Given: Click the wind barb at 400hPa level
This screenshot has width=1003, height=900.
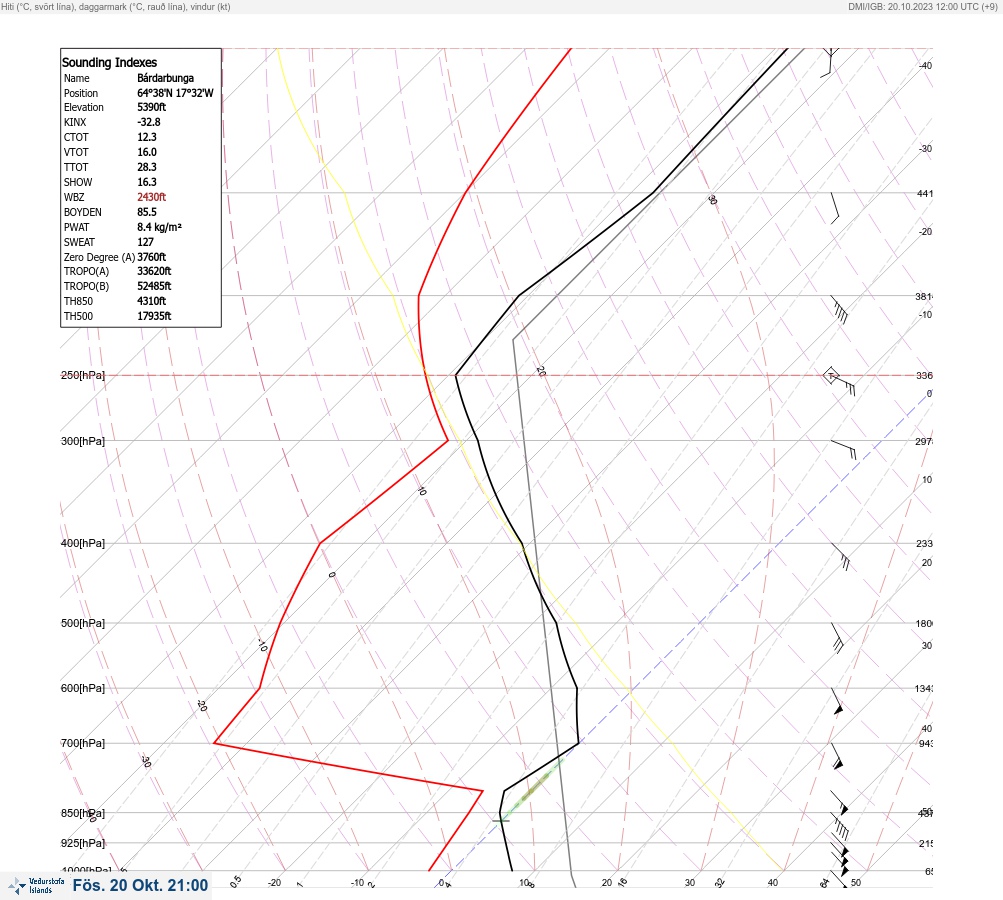Looking at the screenshot, I should point(841,557).
